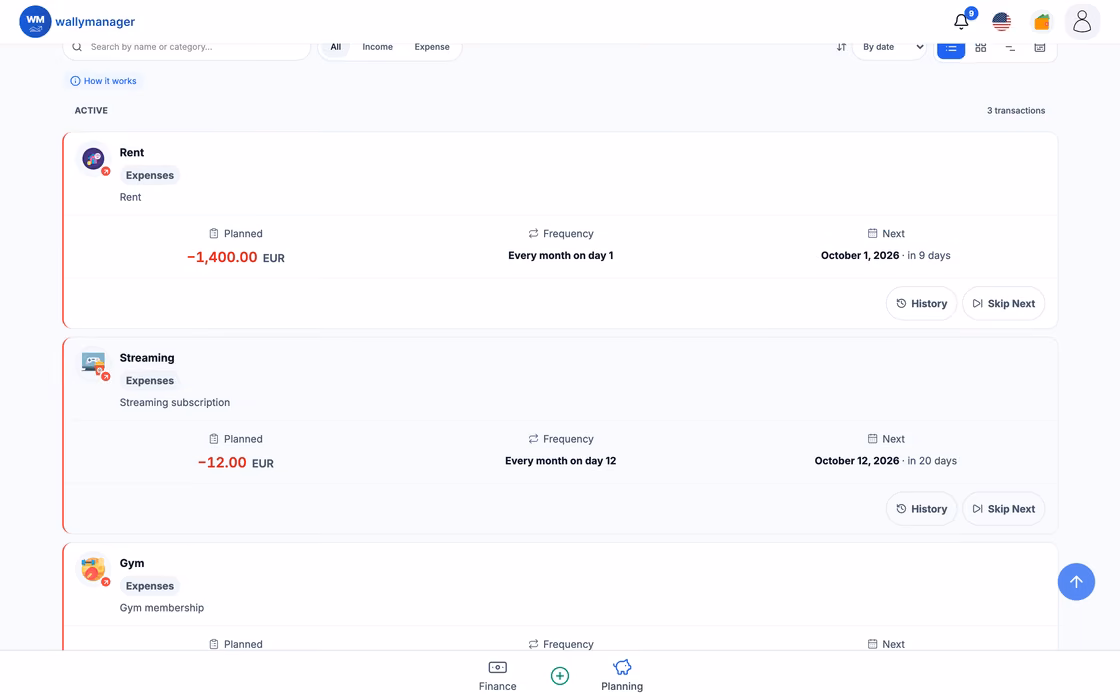This screenshot has height=700, width=1120.
Task: Open the user profile avatar
Action: point(1082,21)
